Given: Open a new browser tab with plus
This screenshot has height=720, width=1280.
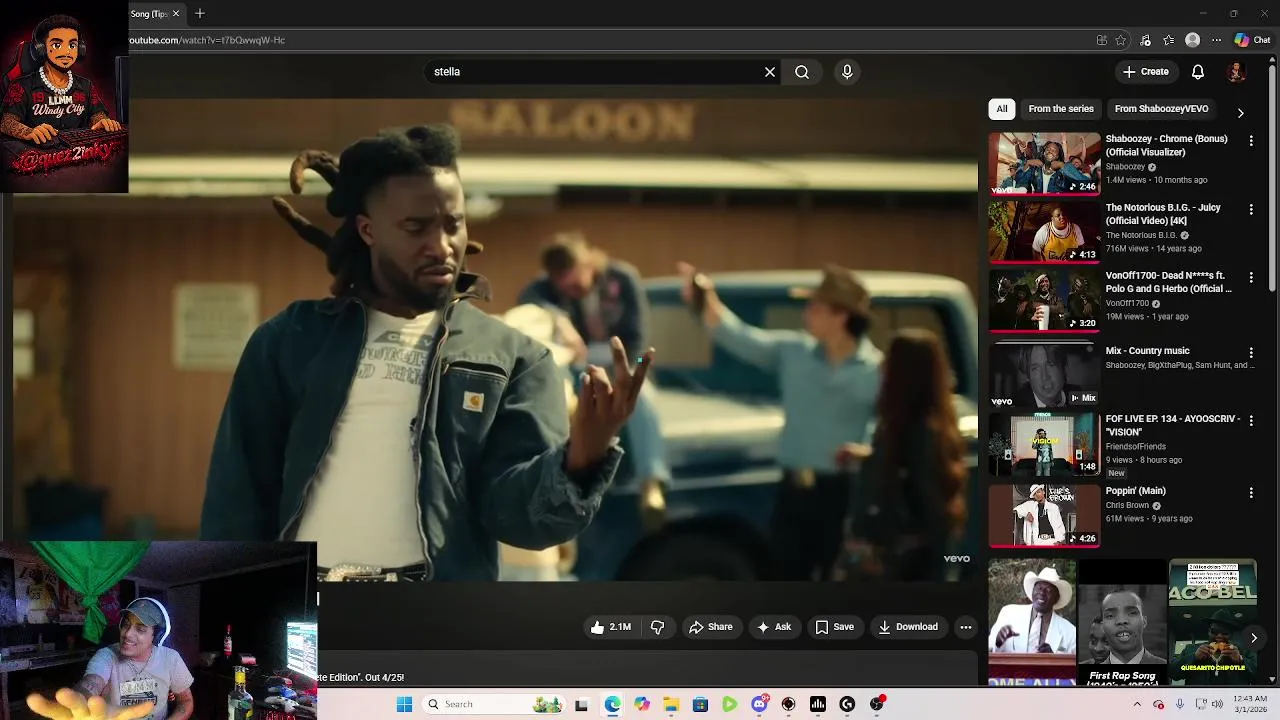Looking at the screenshot, I should 200,14.
